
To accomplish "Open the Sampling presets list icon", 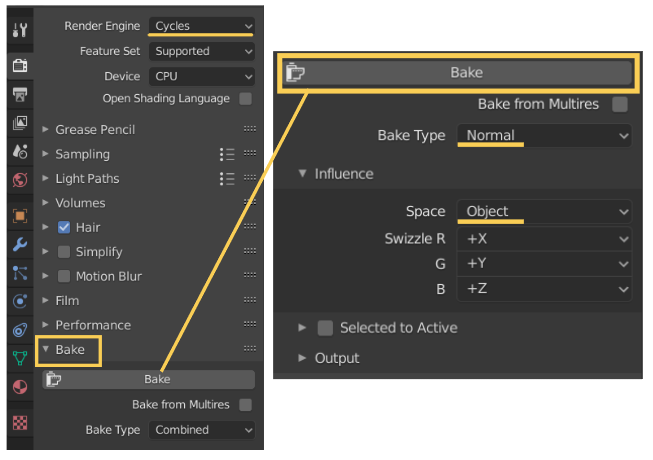I will pos(227,154).
